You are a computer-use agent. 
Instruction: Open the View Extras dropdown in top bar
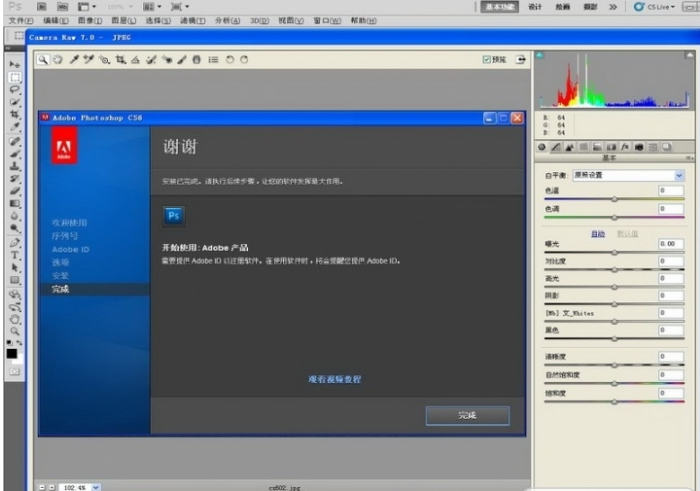[x=87, y=7]
